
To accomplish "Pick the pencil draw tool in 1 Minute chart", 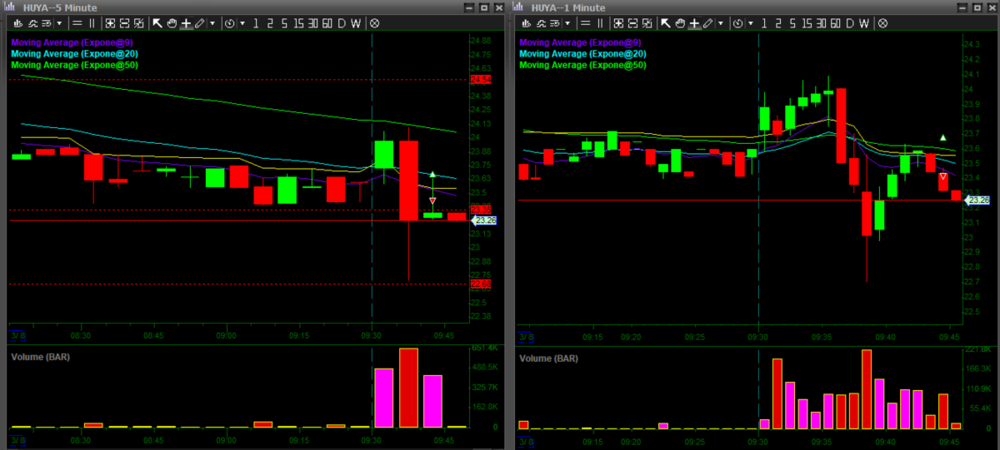I will pyautogui.click(x=708, y=22).
